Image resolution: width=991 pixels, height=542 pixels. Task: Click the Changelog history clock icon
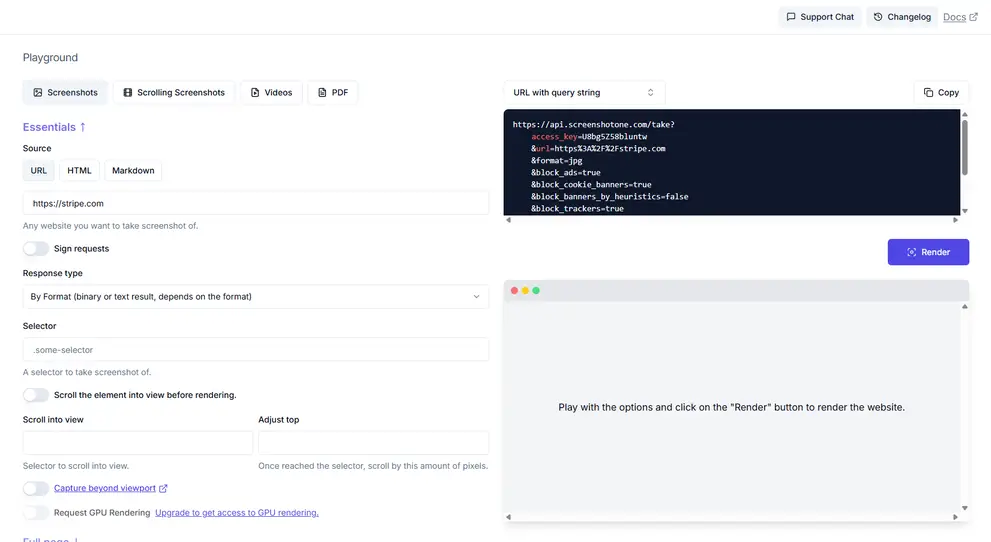point(878,17)
